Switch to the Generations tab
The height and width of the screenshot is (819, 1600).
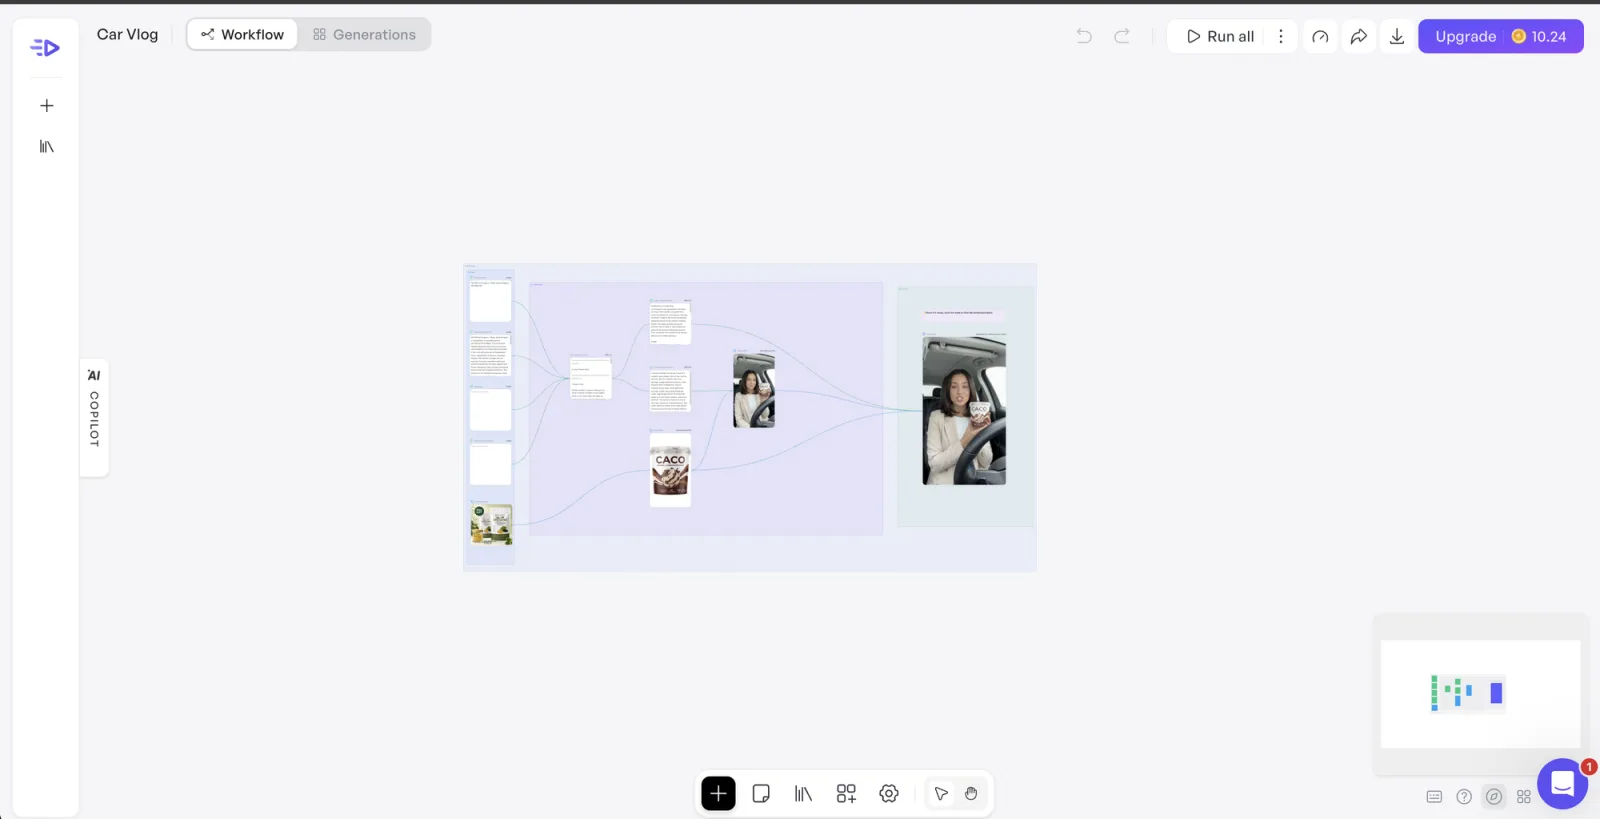[x=364, y=35]
